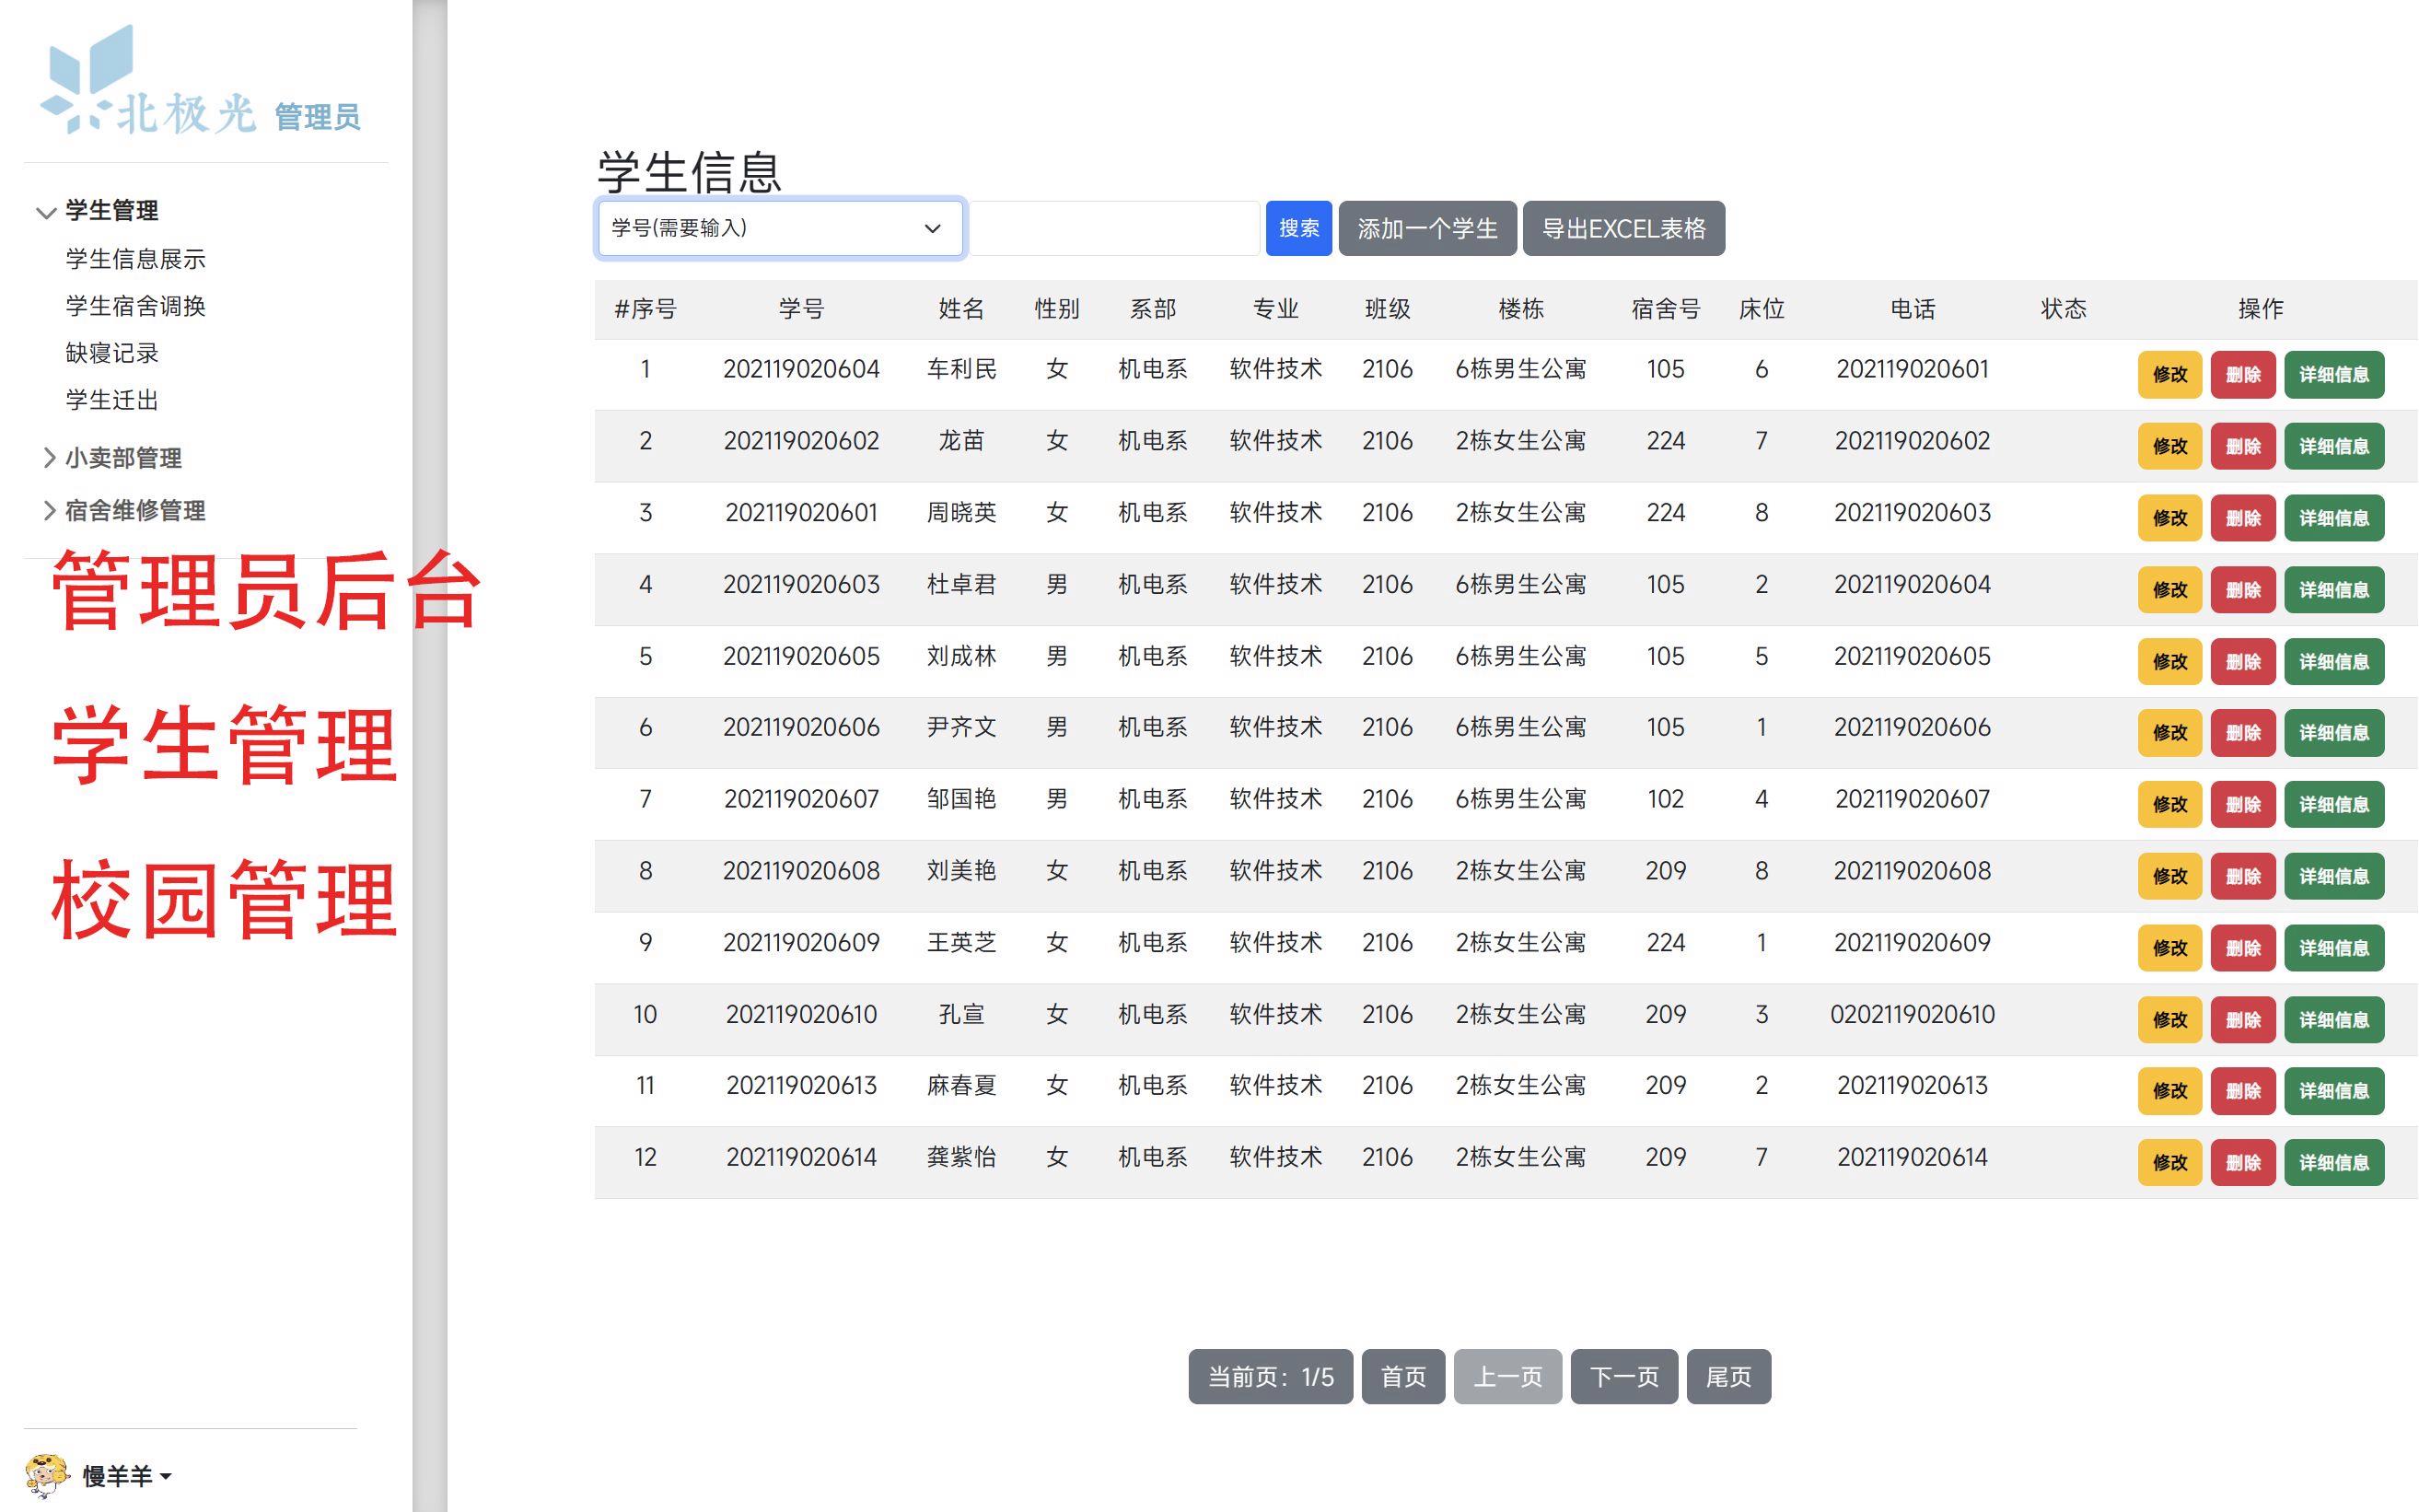The image size is (2419, 1512).
Task: Open 学生宿舍调换 in the sidebar
Action: 136,306
